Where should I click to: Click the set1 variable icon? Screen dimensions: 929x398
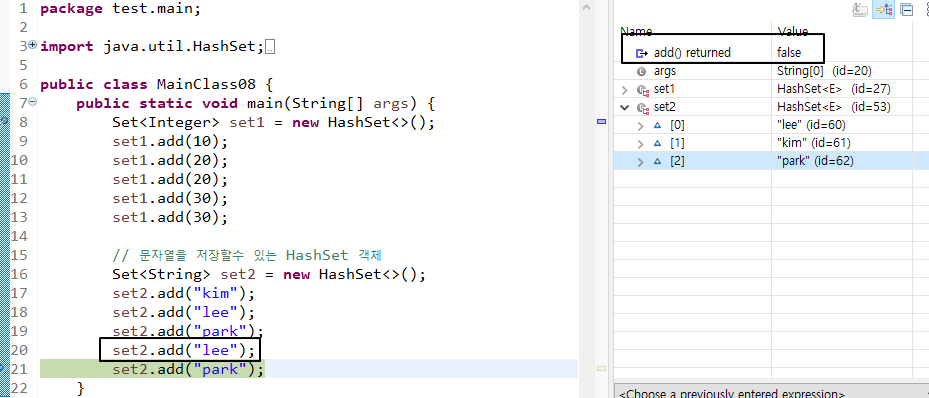click(642, 90)
